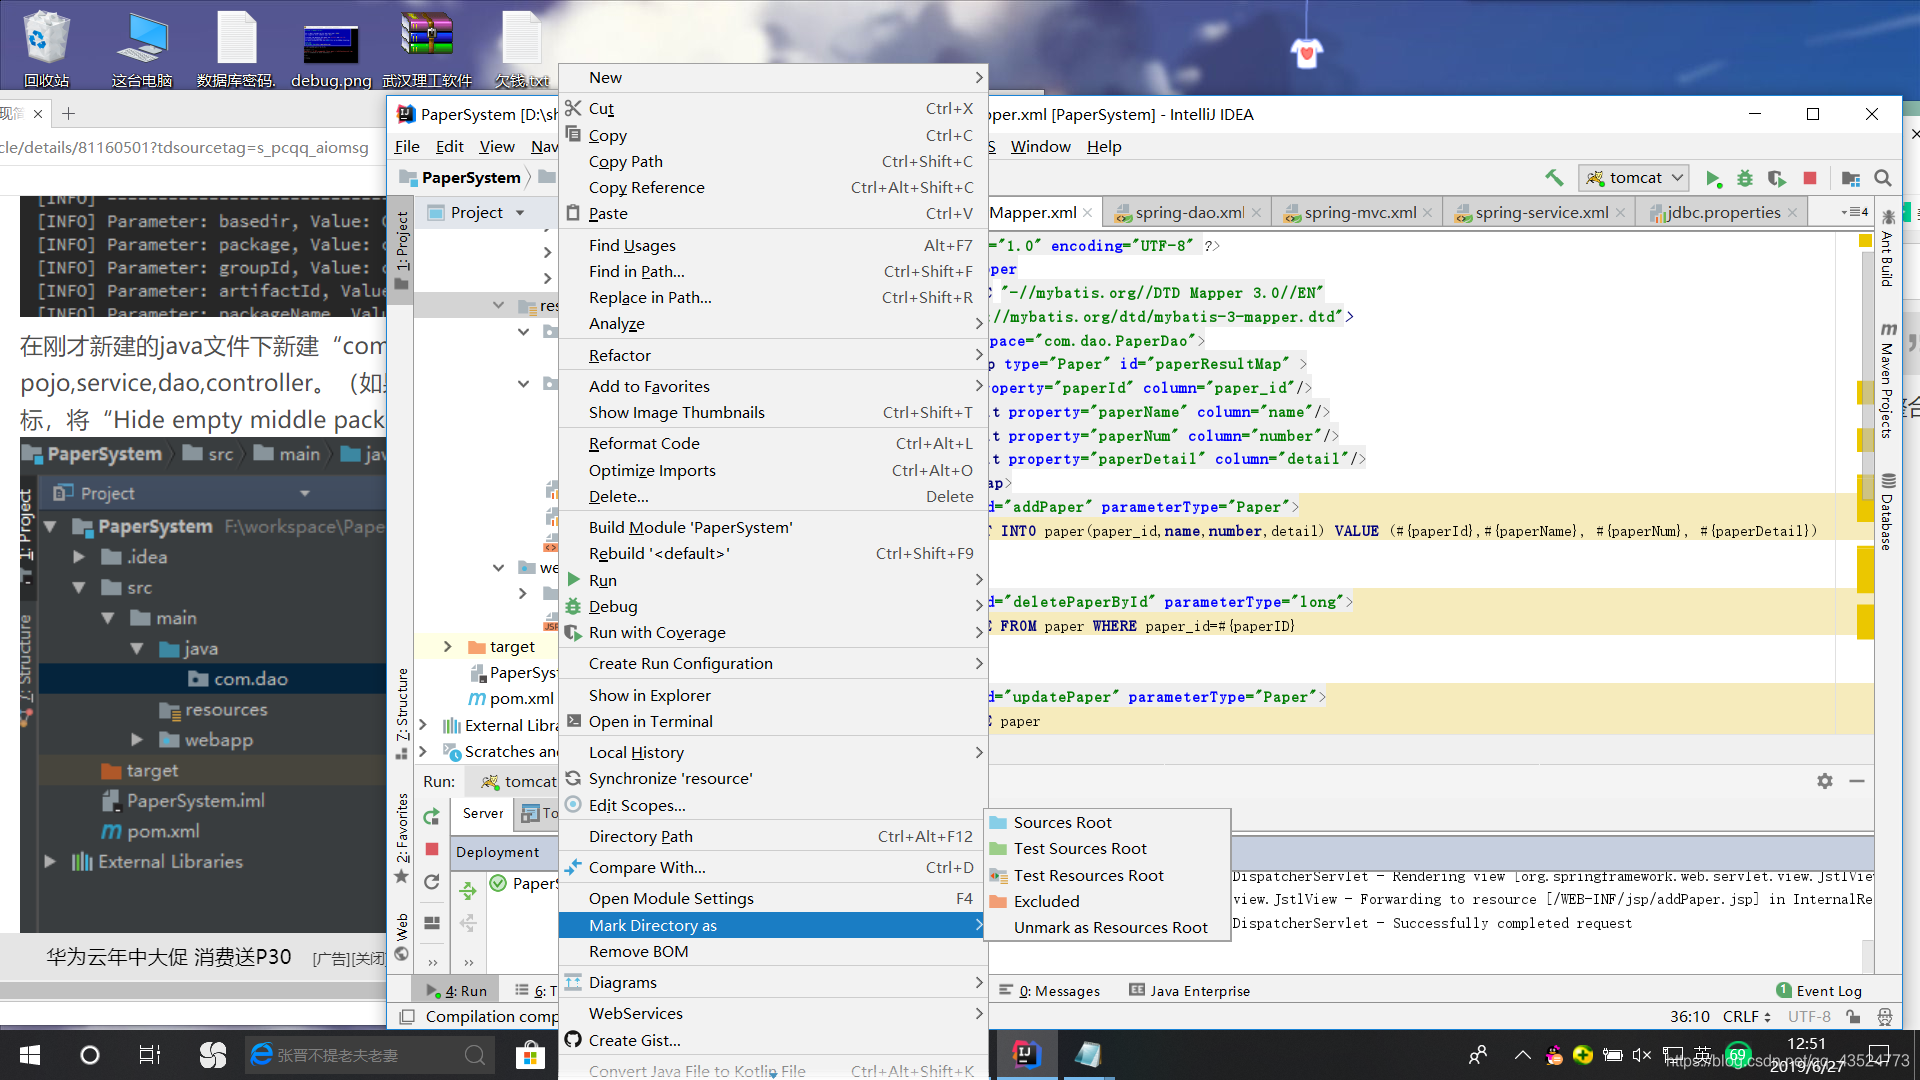The width and height of the screenshot is (1920, 1080).
Task: Toggle the Java Enterprise tool window
Action: point(1190,991)
